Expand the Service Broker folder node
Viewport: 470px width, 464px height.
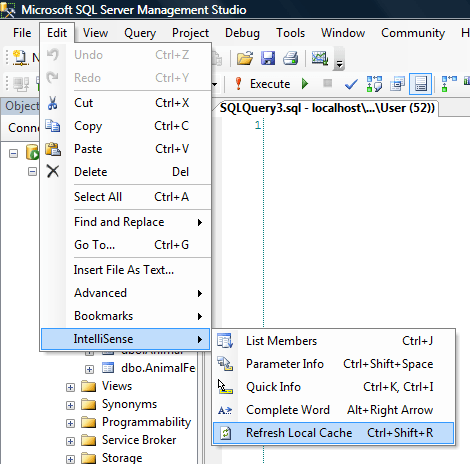pyautogui.click(x=70, y=441)
